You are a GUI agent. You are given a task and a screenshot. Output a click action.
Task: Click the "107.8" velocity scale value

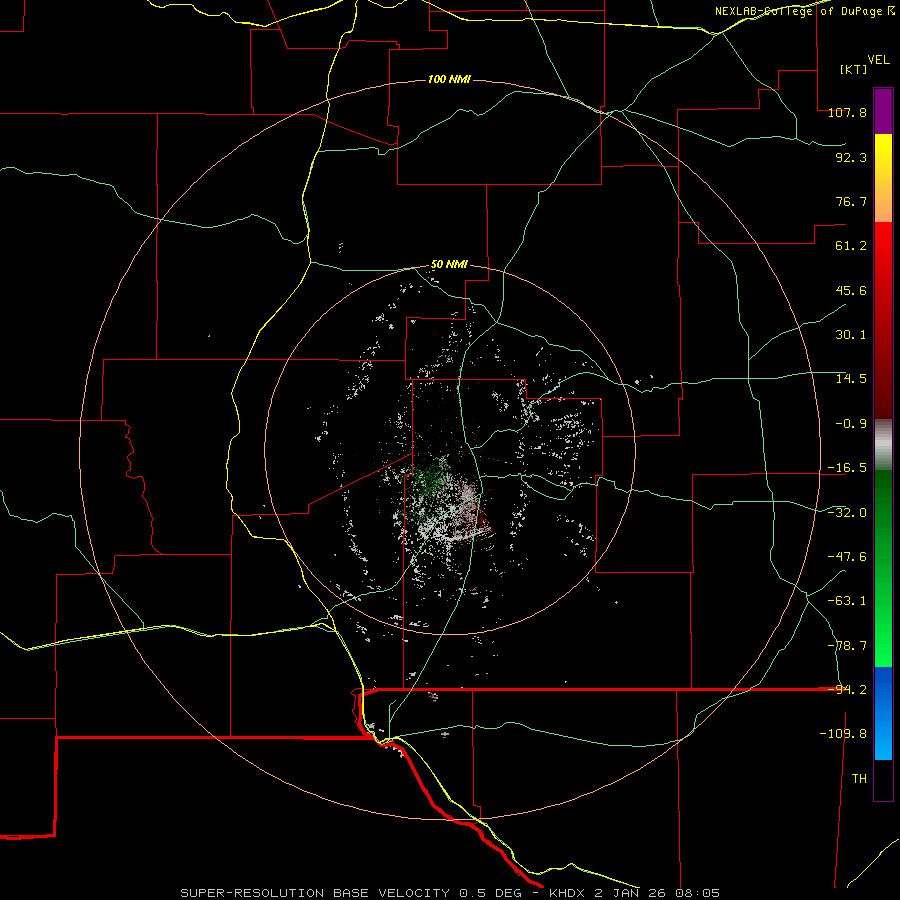click(847, 112)
